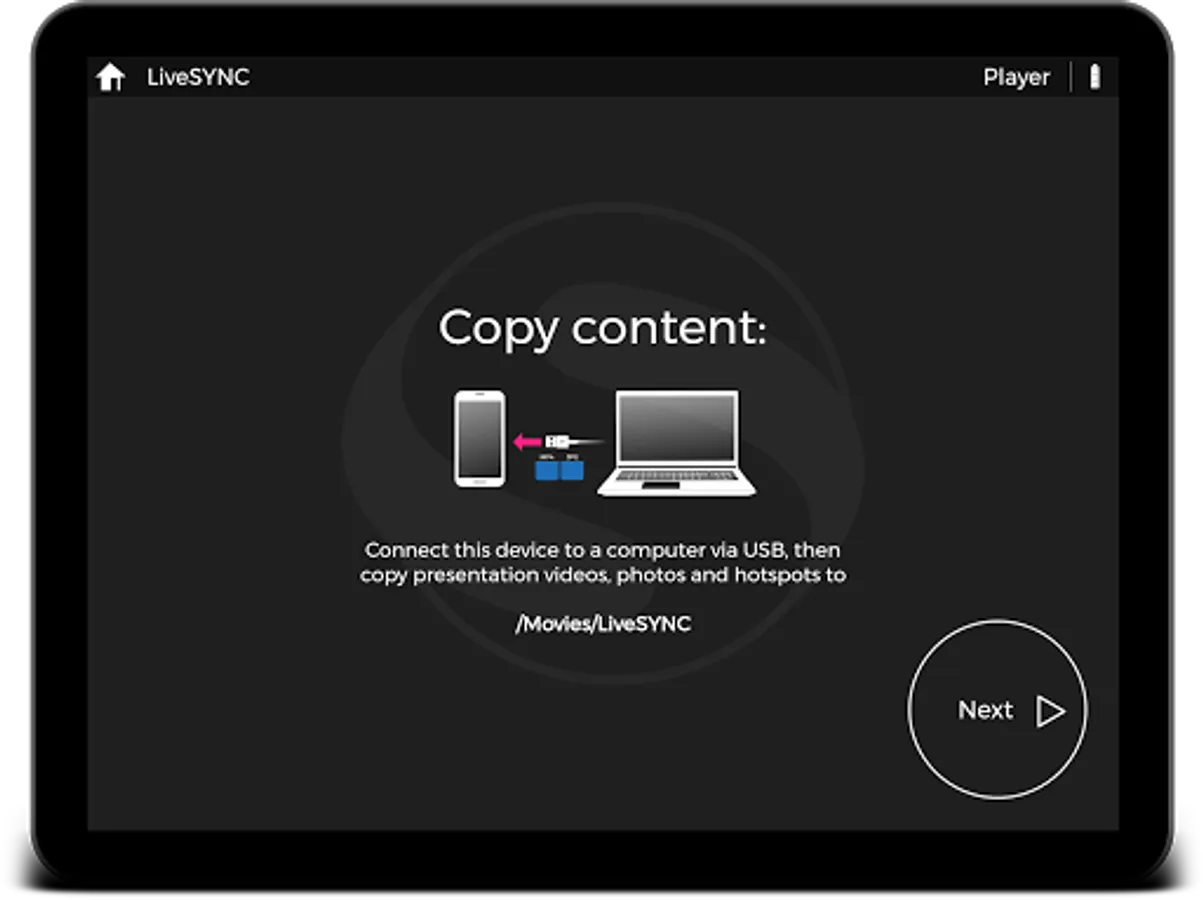
Task: Tap the laptop illustration
Action: [x=677, y=443]
